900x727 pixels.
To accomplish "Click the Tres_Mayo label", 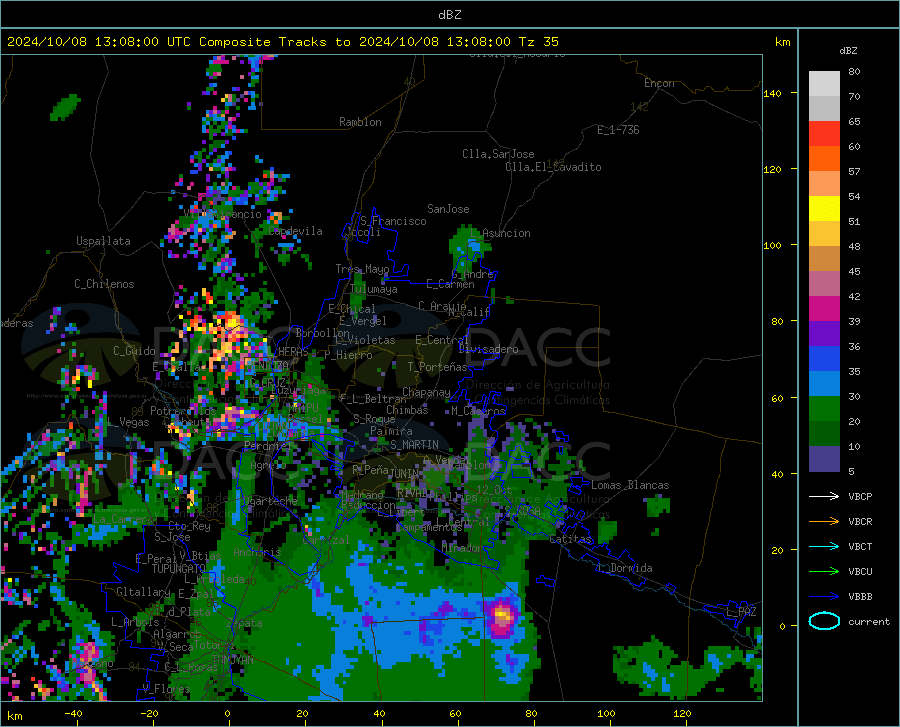I will click(x=362, y=269).
